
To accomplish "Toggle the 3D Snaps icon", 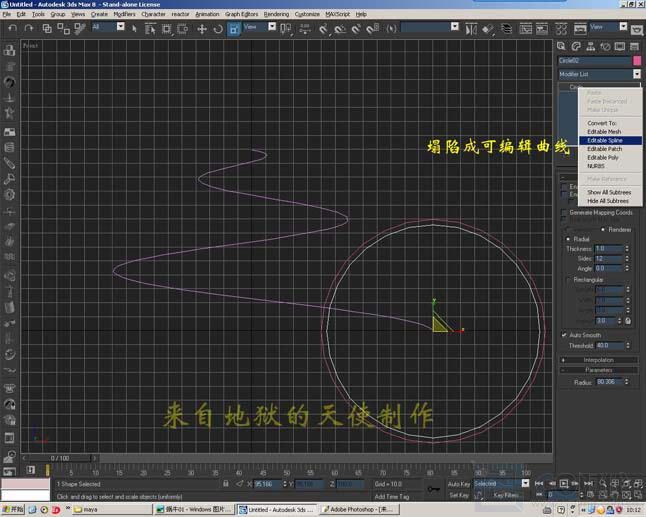I will 323,29.
